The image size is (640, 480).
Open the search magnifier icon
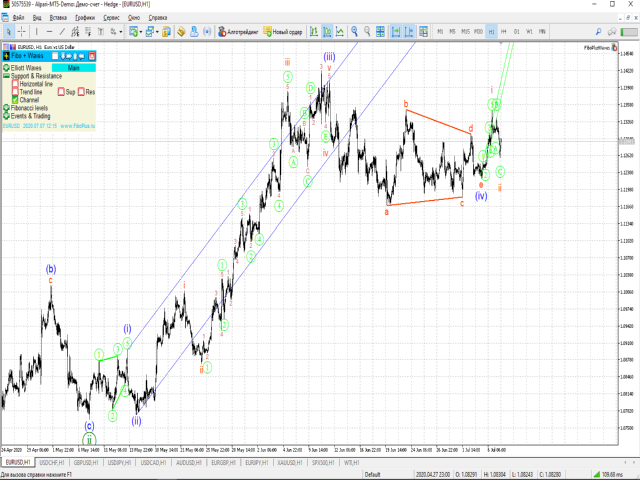(x=598, y=32)
